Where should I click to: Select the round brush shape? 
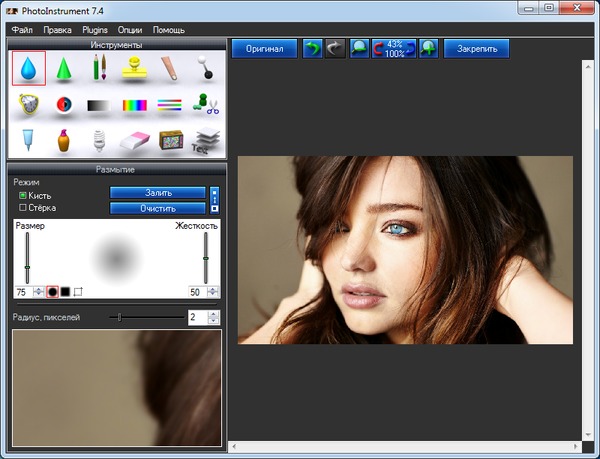[52, 292]
